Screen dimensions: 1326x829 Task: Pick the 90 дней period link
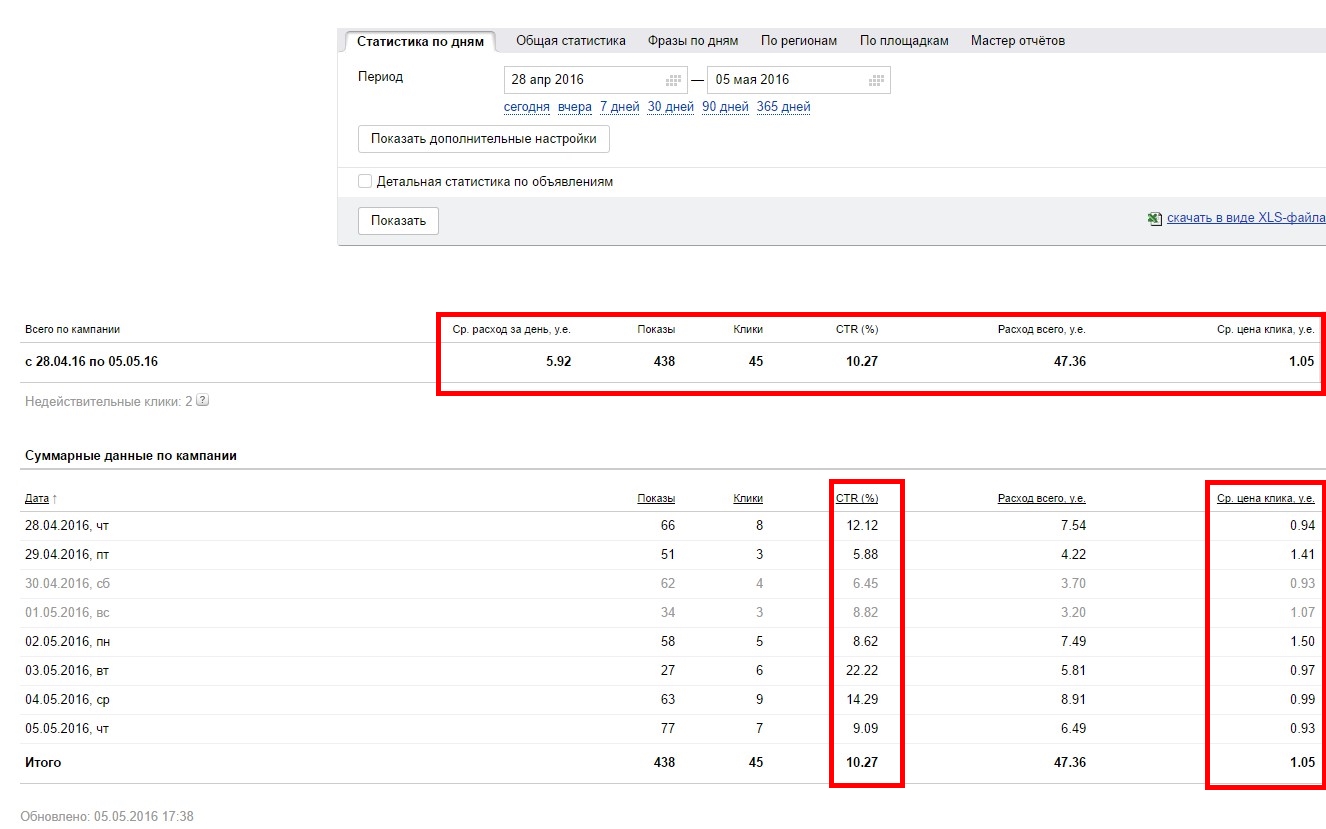pyautogui.click(x=725, y=107)
